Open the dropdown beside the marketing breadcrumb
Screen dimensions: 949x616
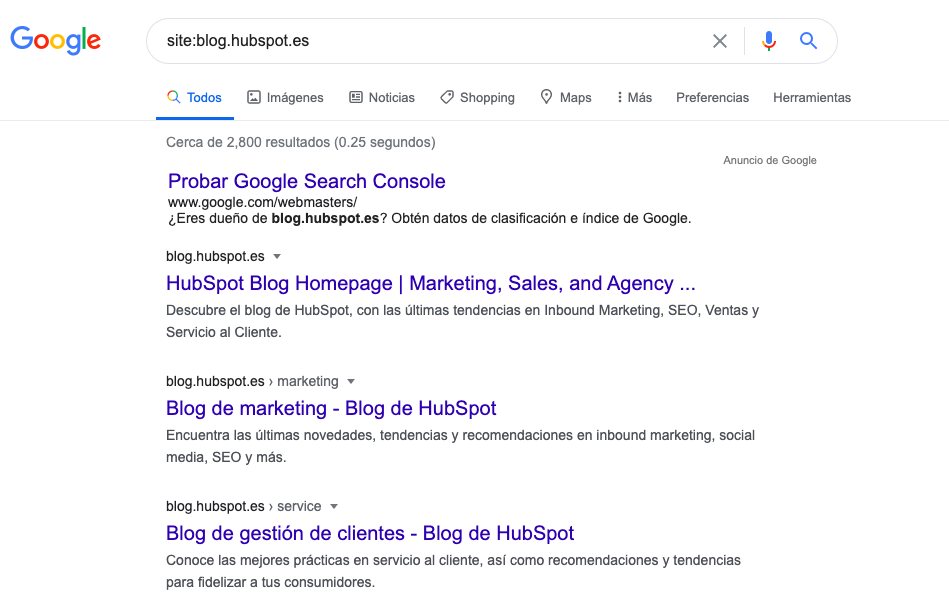[350, 381]
